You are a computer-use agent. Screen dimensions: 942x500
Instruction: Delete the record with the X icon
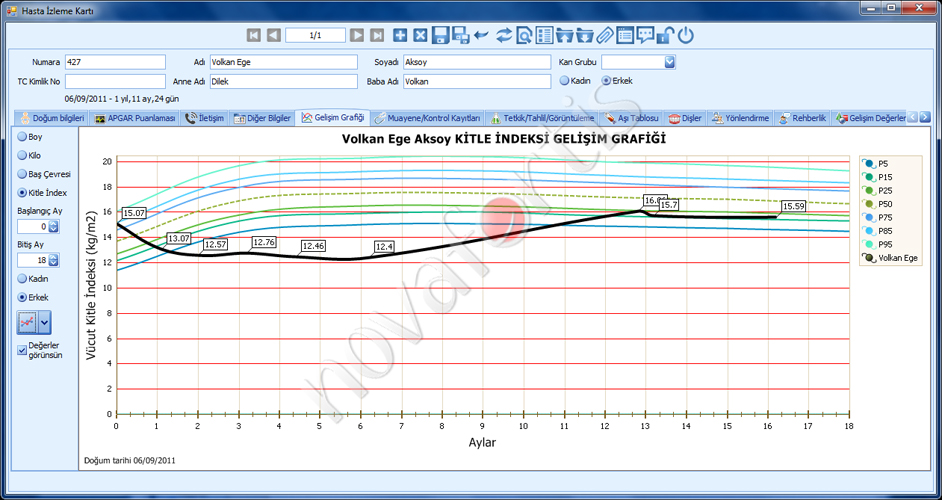[x=421, y=35]
